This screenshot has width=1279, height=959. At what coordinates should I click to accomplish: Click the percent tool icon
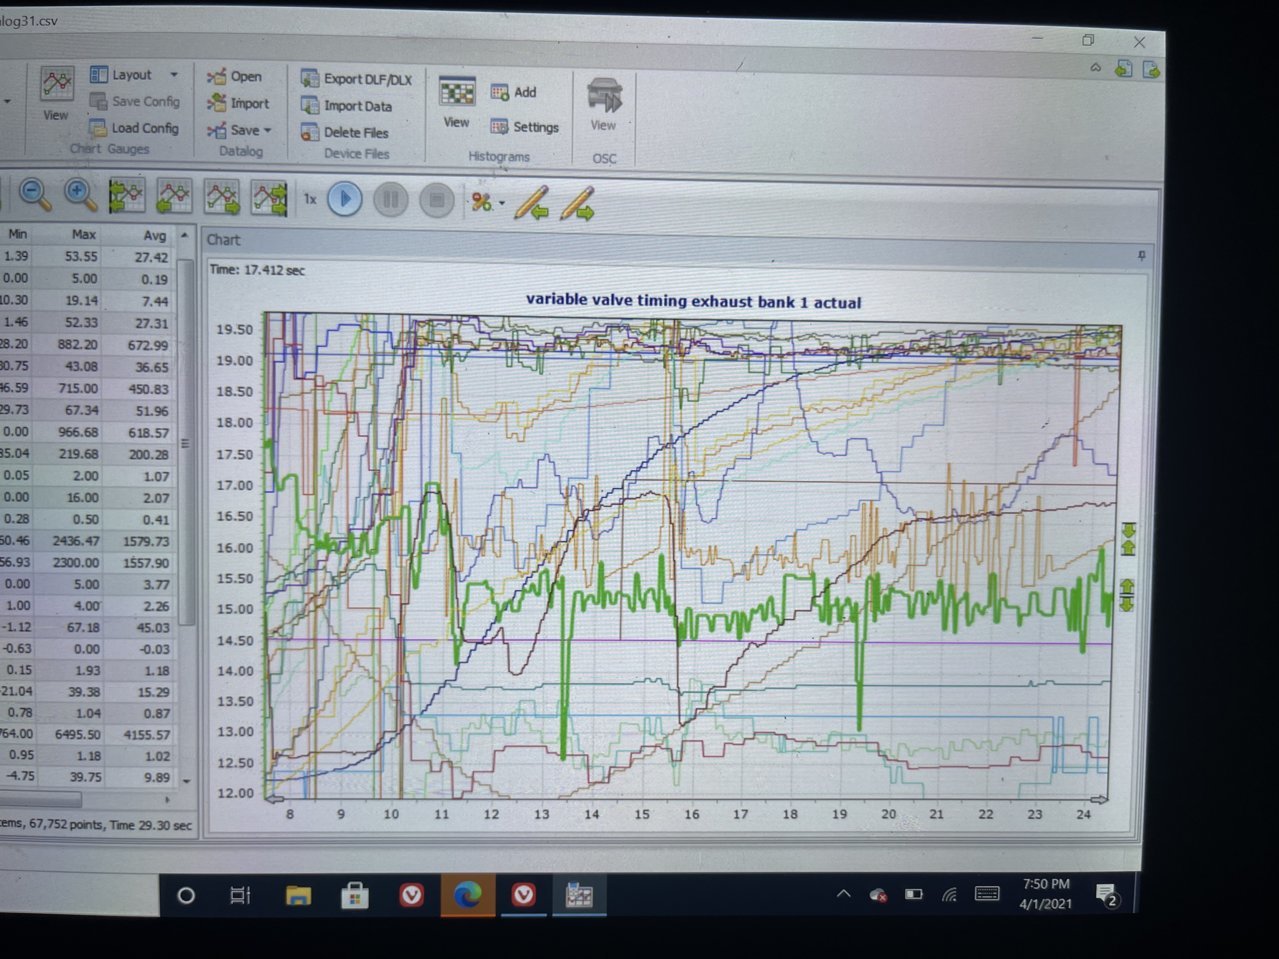[x=482, y=202]
